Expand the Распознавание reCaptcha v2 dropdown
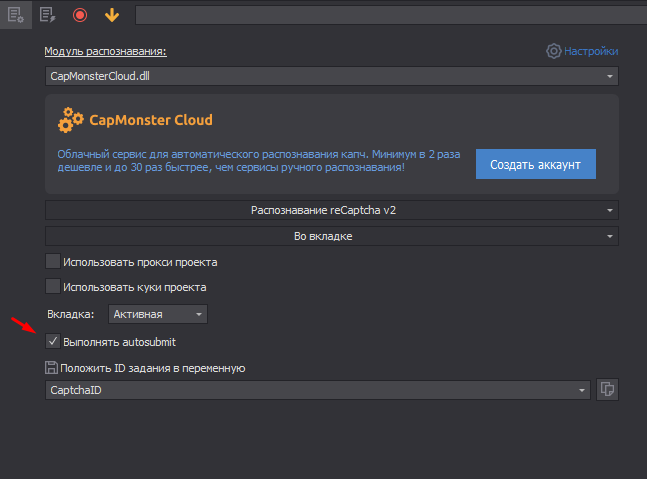The height and width of the screenshot is (479, 647). pyautogui.click(x=331, y=210)
